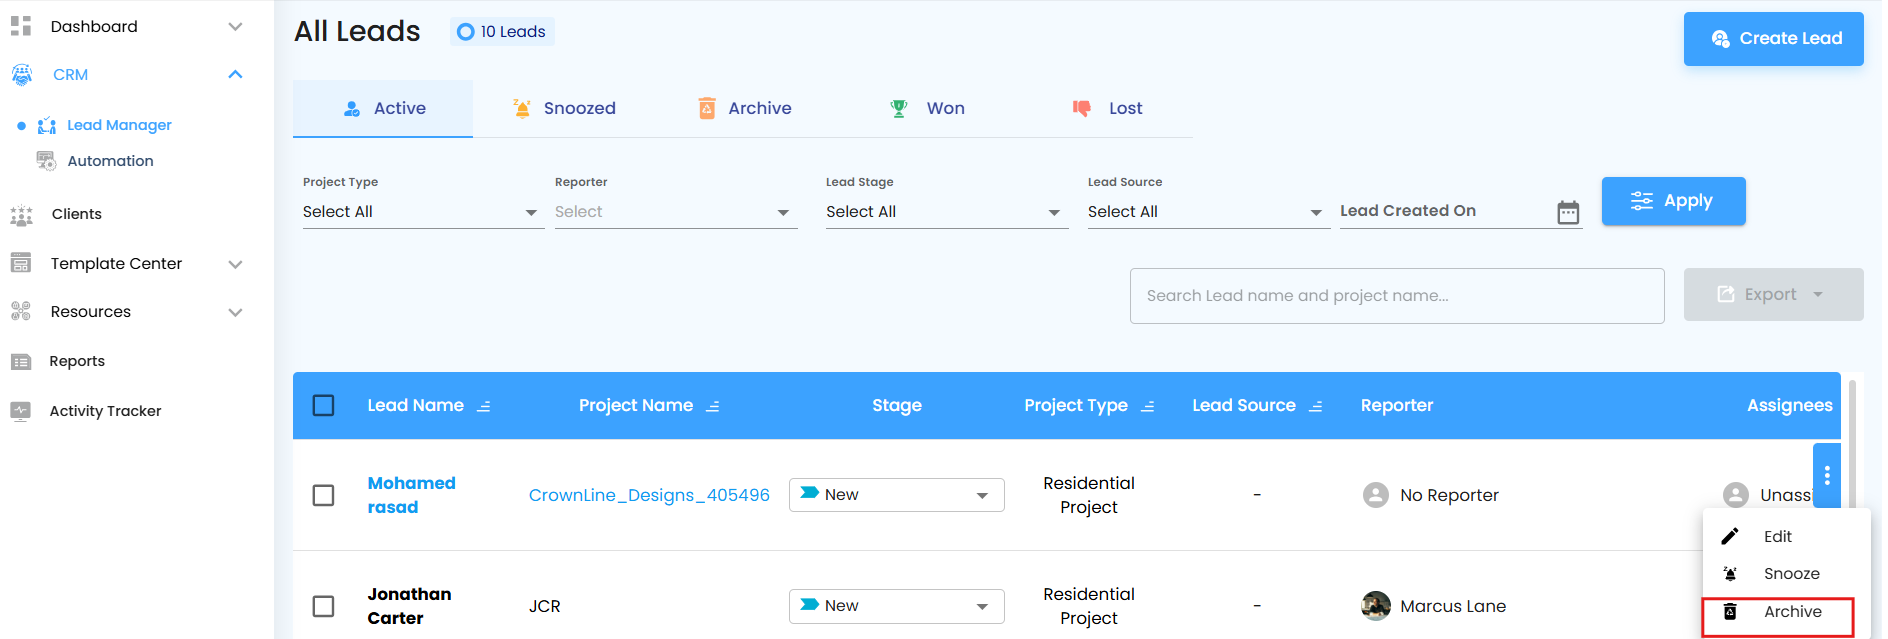The height and width of the screenshot is (639, 1888).
Task: Open the CrownLine_Designs_405496 project link
Action: pyautogui.click(x=649, y=495)
